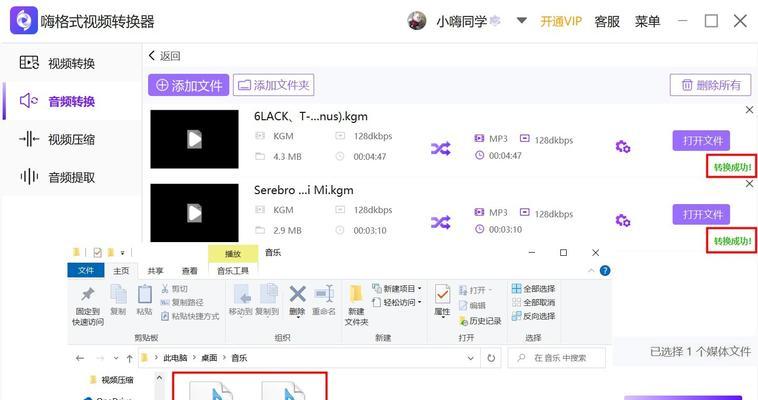Image resolution: width=758 pixels, height=400 pixels.
Task: Click 历史记录 in the ribbon
Action: point(480,321)
